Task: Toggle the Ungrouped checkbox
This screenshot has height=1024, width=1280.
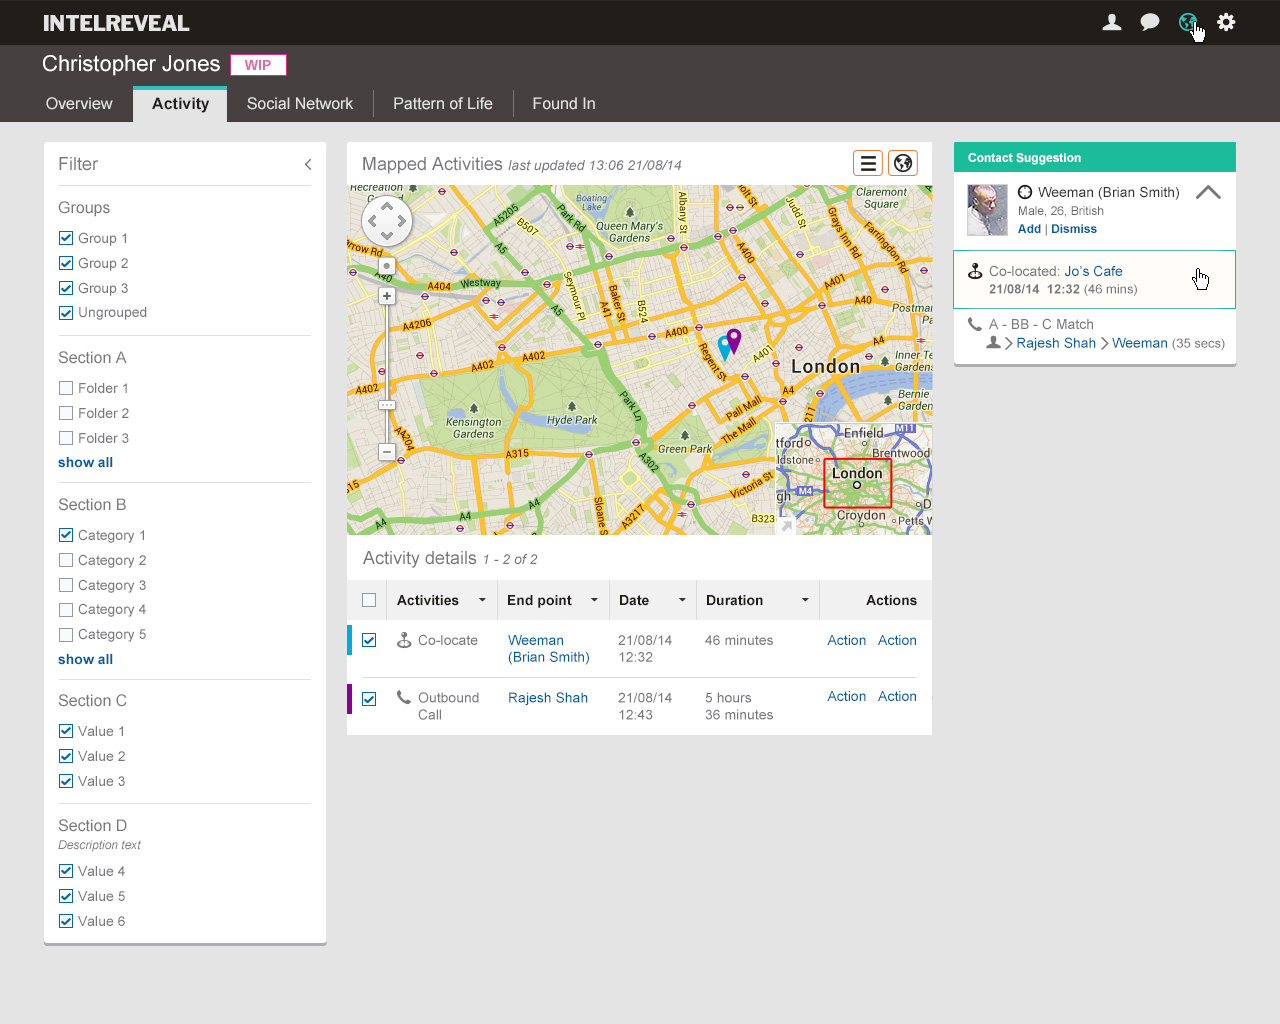Action: 66,312
